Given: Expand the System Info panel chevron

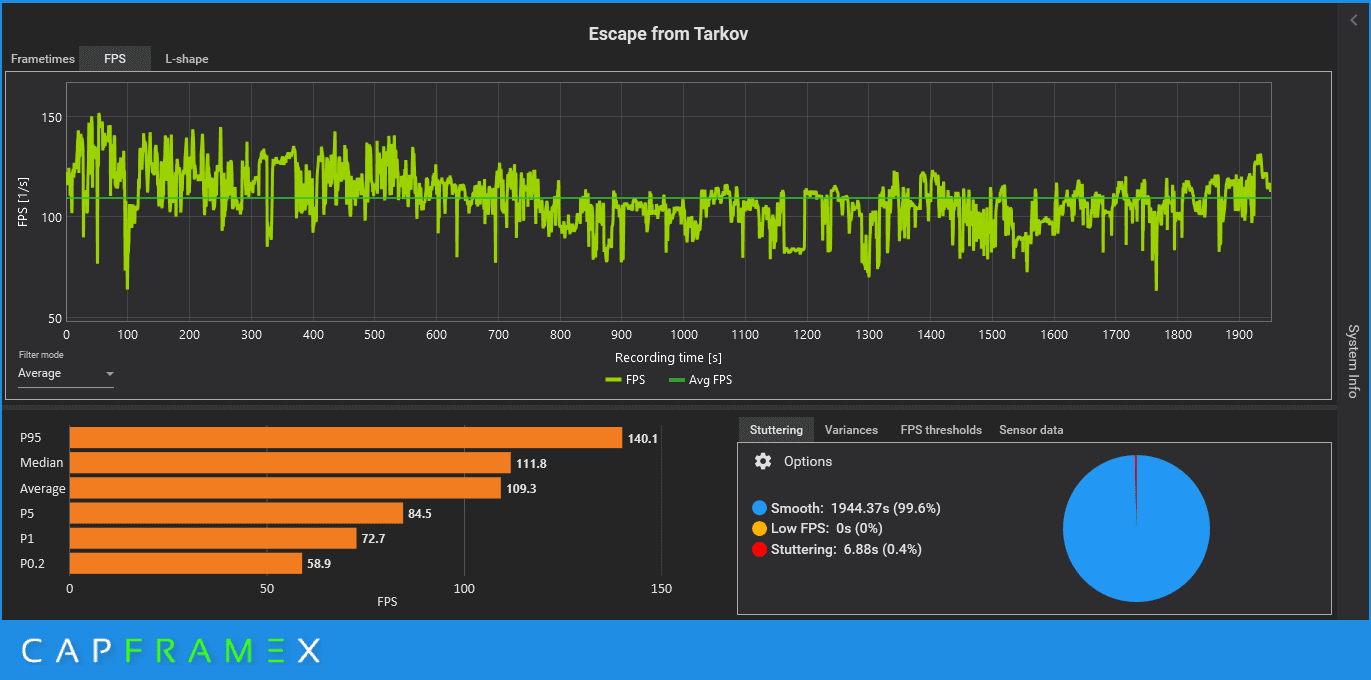Looking at the screenshot, I should (1354, 20).
